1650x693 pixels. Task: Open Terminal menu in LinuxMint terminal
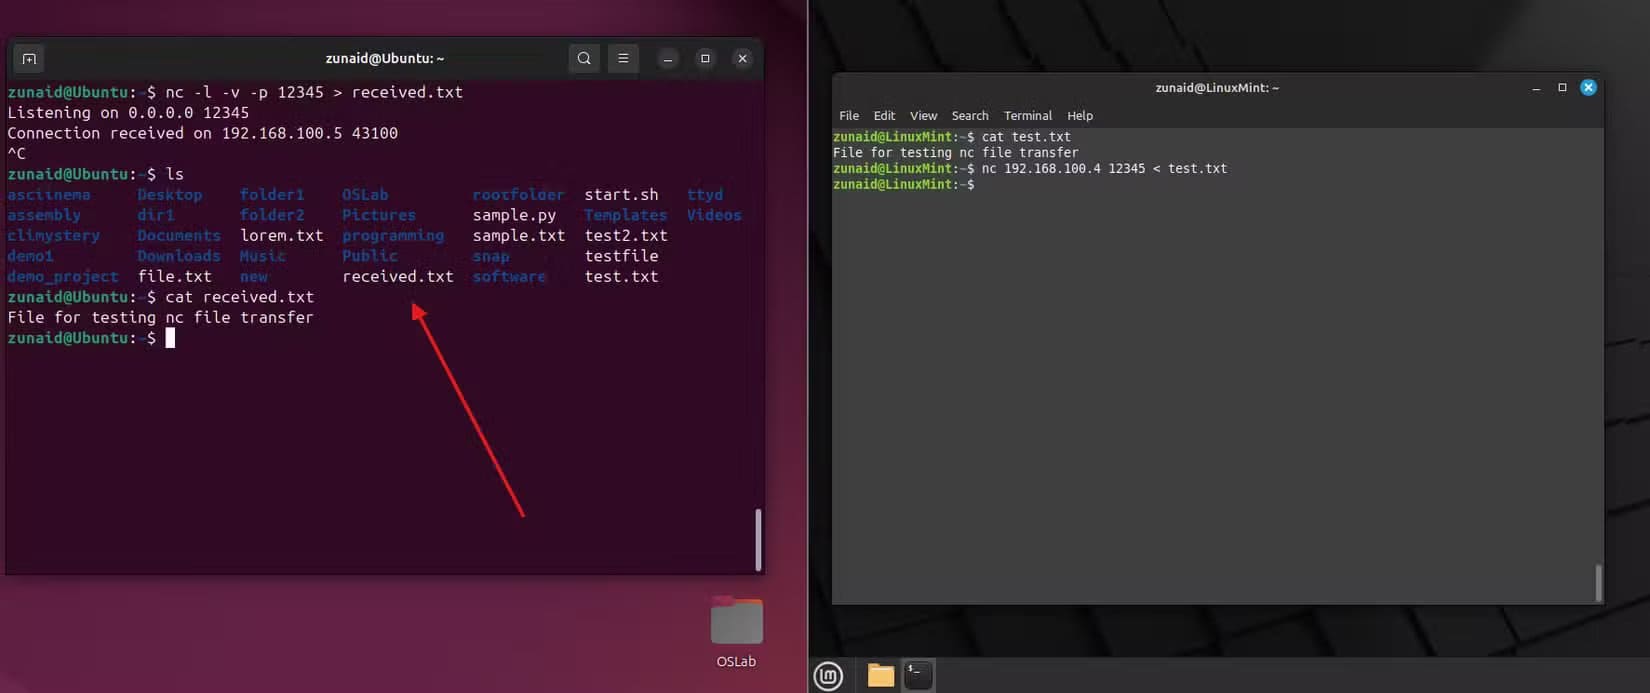click(1028, 116)
